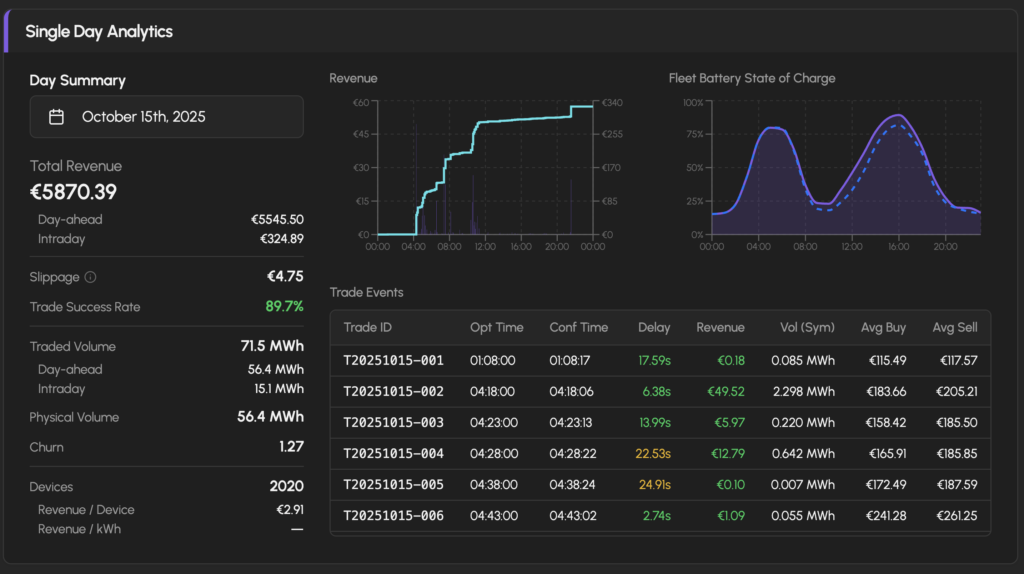
Task: Click the Revenue column header in Trade Events
Action: pos(720,327)
